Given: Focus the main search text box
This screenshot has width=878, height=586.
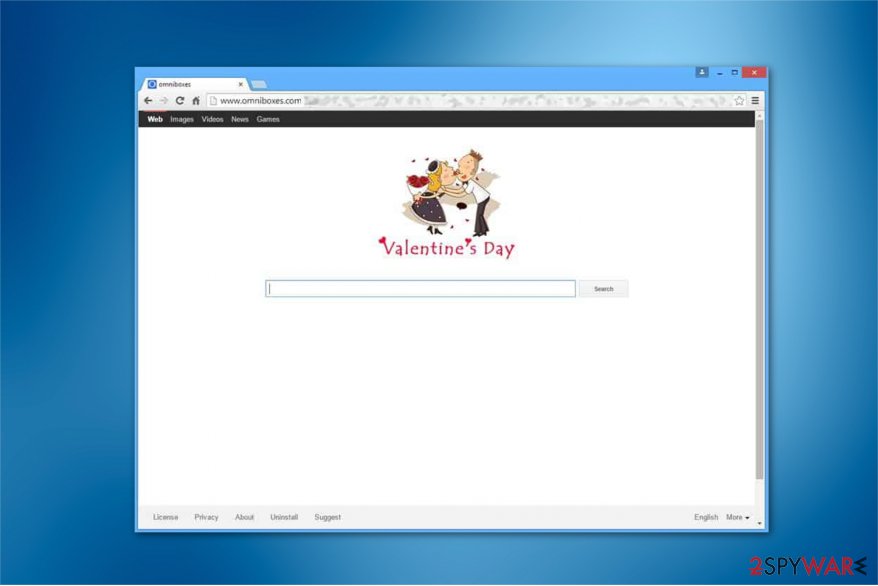Looking at the screenshot, I should (x=421, y=289).
